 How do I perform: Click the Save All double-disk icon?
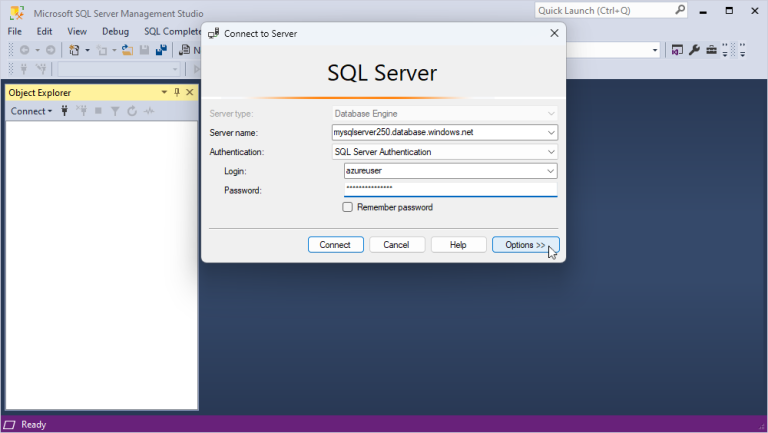pos(161,50)
